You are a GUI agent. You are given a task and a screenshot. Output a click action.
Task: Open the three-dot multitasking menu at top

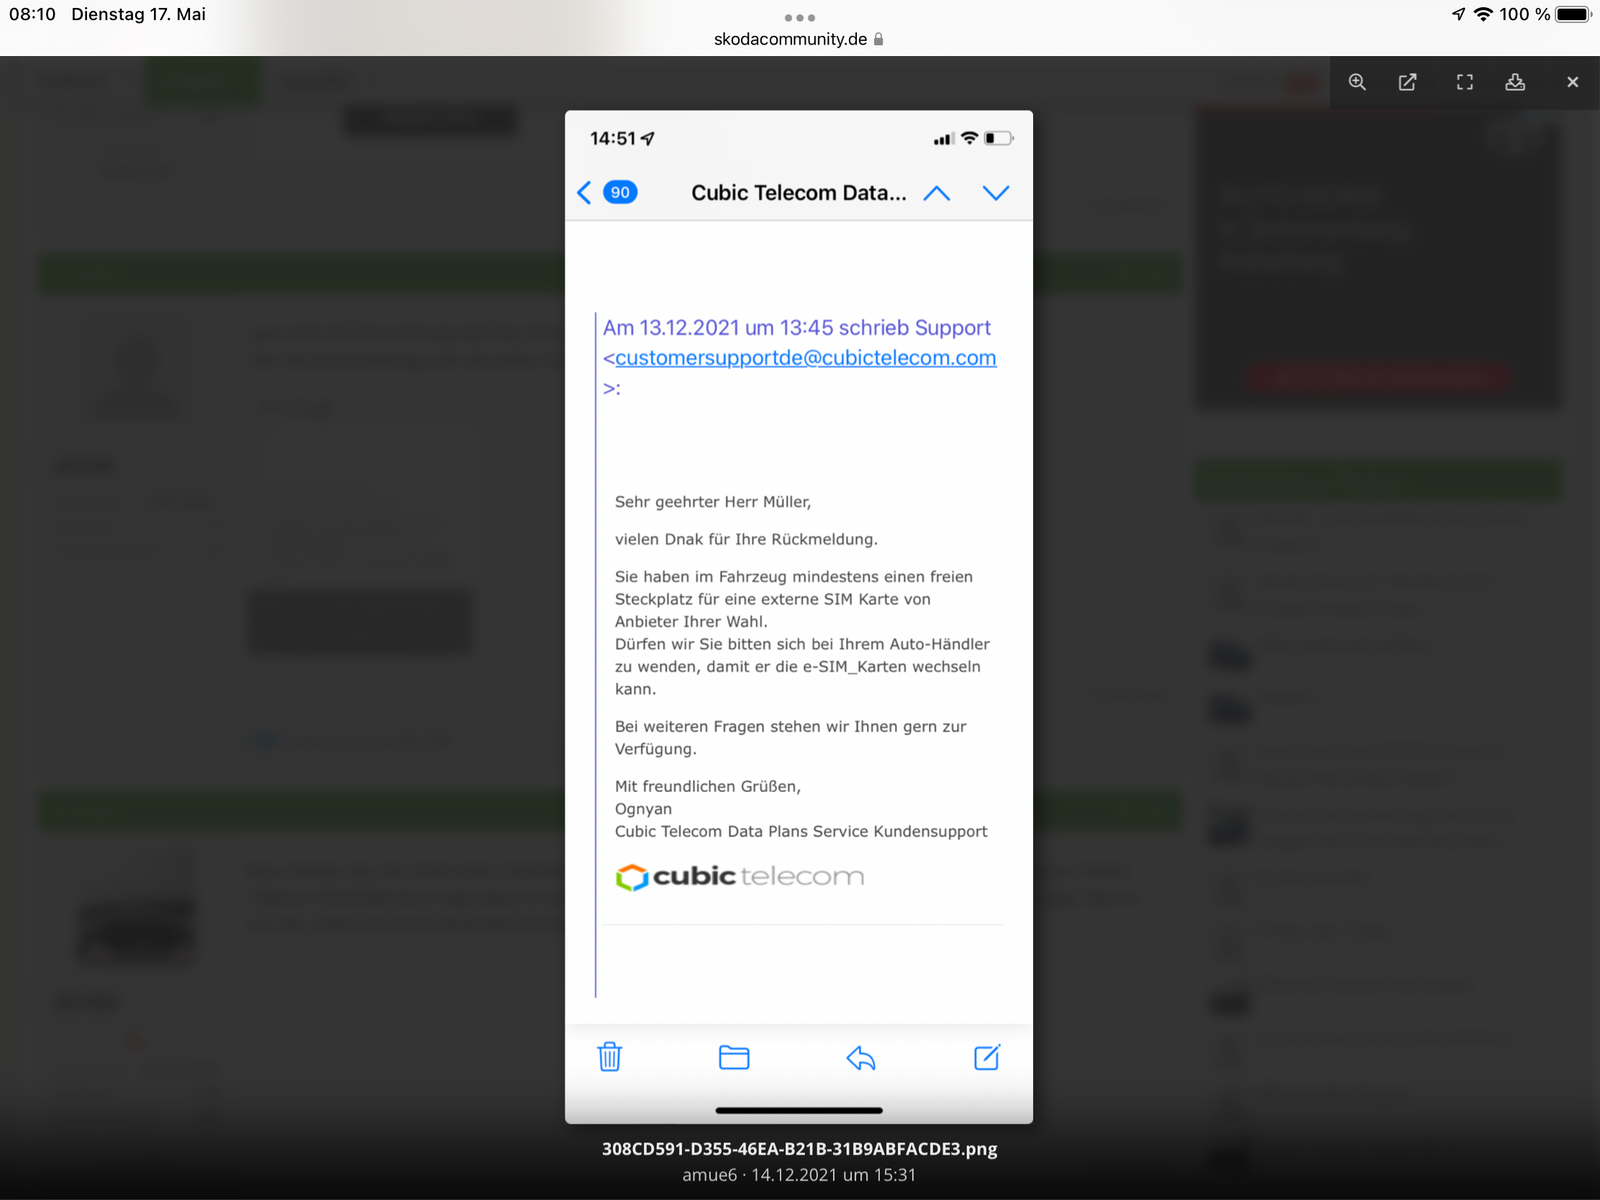click(x=800, y=17)
